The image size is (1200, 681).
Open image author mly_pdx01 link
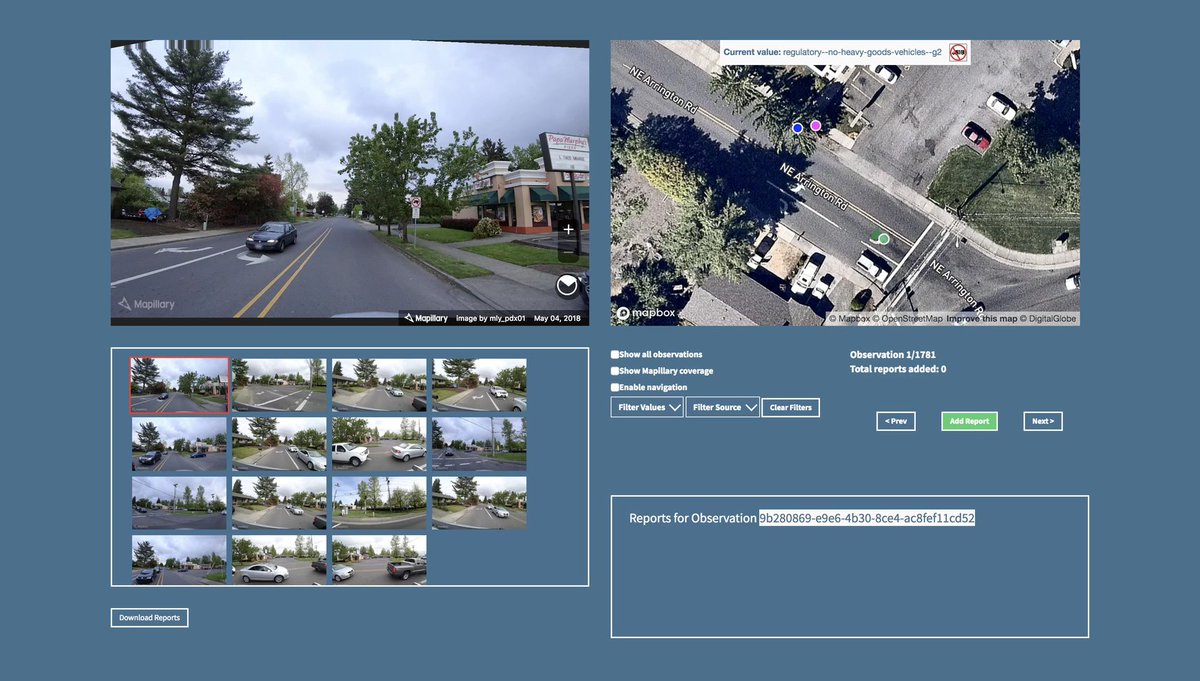[x=489, y=318]
